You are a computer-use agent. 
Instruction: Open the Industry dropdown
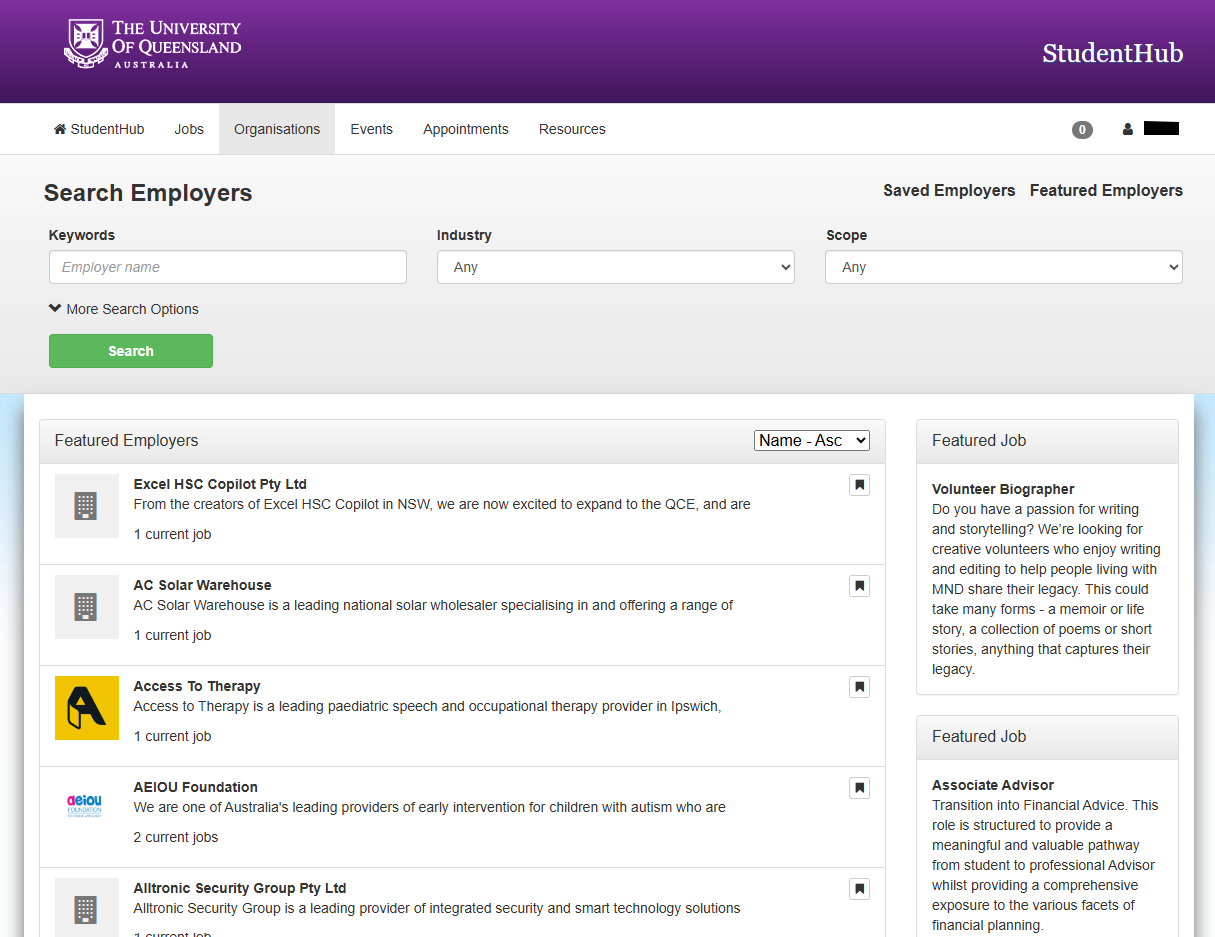[616, 267]
